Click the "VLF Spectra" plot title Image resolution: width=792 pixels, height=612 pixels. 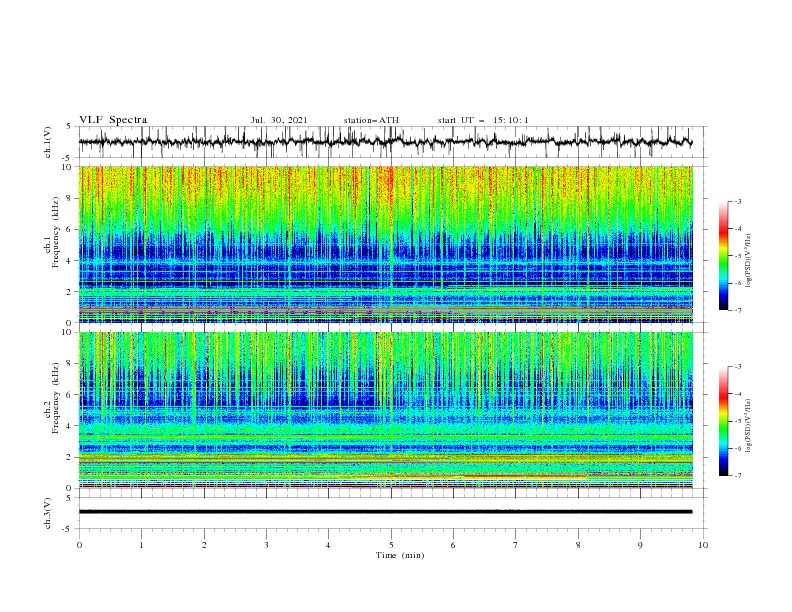[113, 120]
